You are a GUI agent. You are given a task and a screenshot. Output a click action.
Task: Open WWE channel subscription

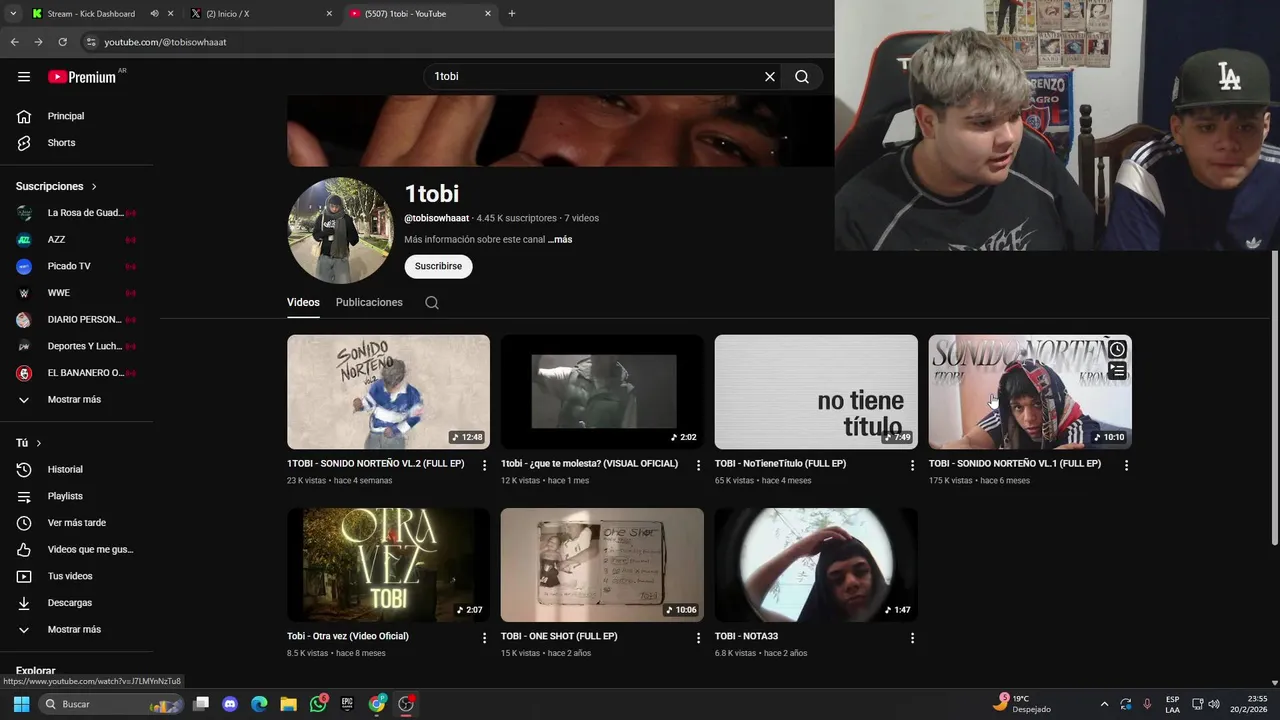click(x=78, y=293)
